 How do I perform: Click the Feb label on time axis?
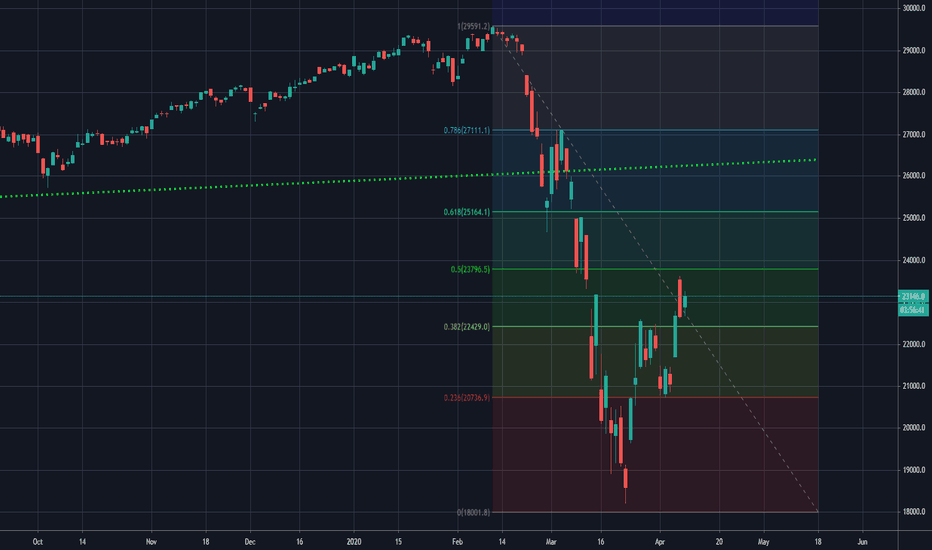457,542
